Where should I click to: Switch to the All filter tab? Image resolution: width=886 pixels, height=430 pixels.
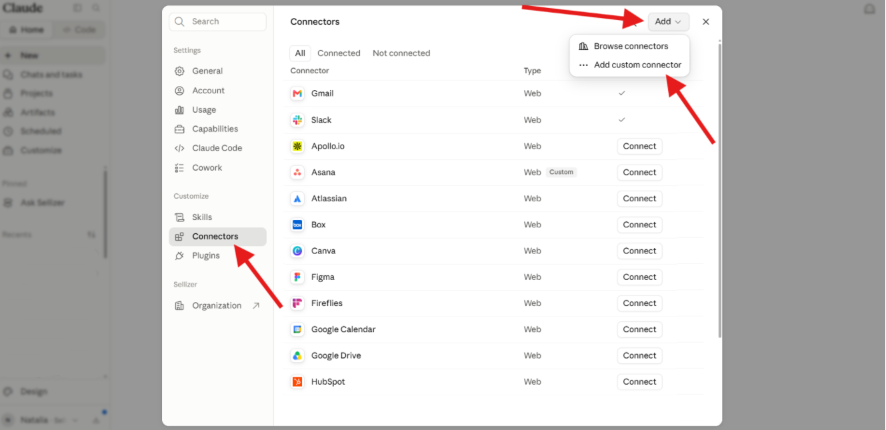click(300, 53)
